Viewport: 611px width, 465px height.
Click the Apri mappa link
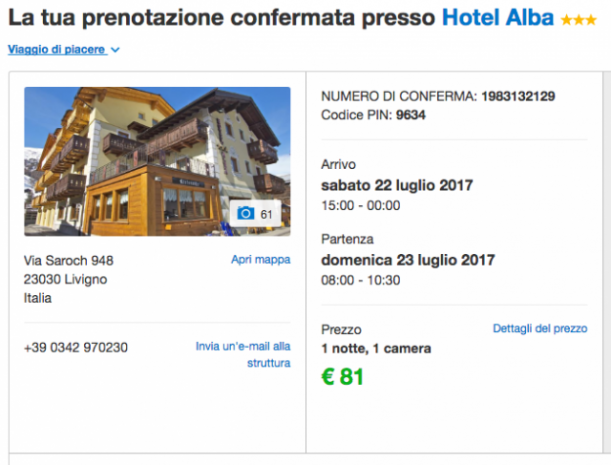(x=260, y=259)
